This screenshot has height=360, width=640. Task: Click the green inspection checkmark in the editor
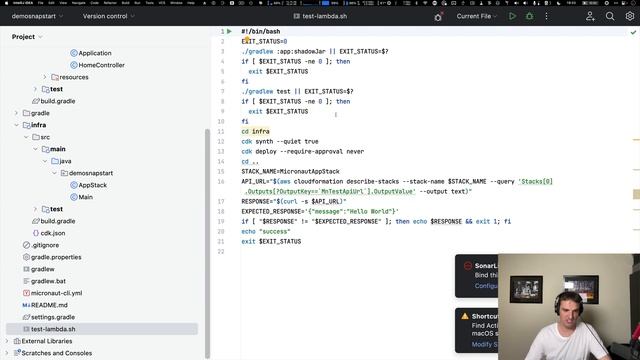(x=633, y=32)
